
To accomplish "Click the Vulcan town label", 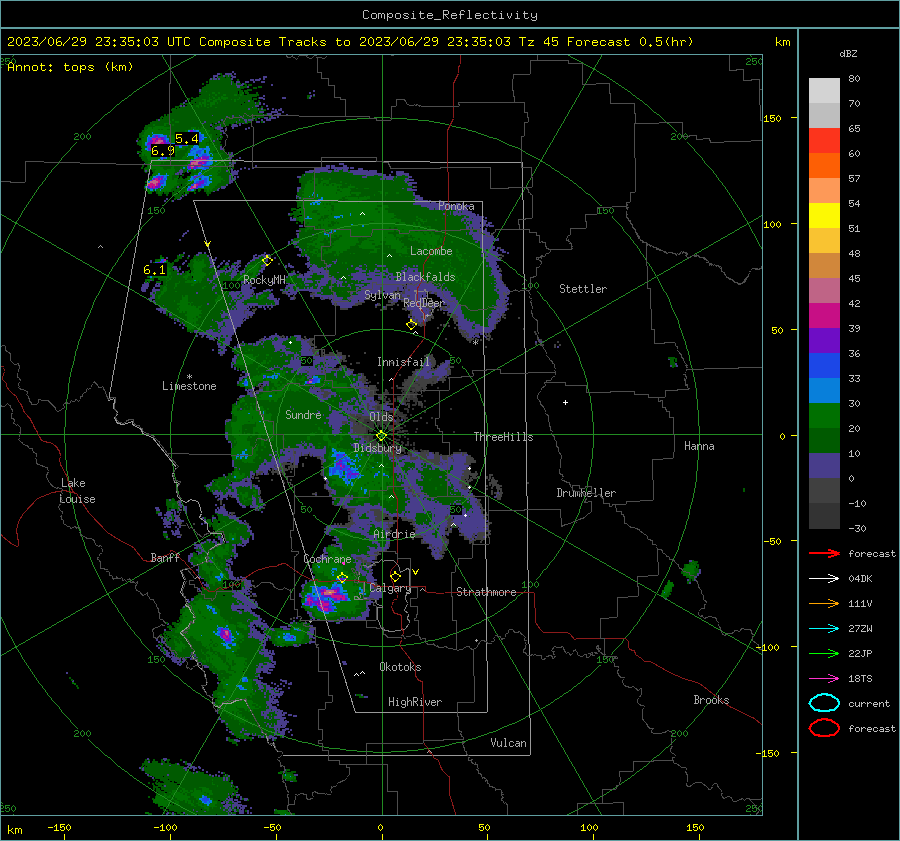I will (x=509, y=743).
